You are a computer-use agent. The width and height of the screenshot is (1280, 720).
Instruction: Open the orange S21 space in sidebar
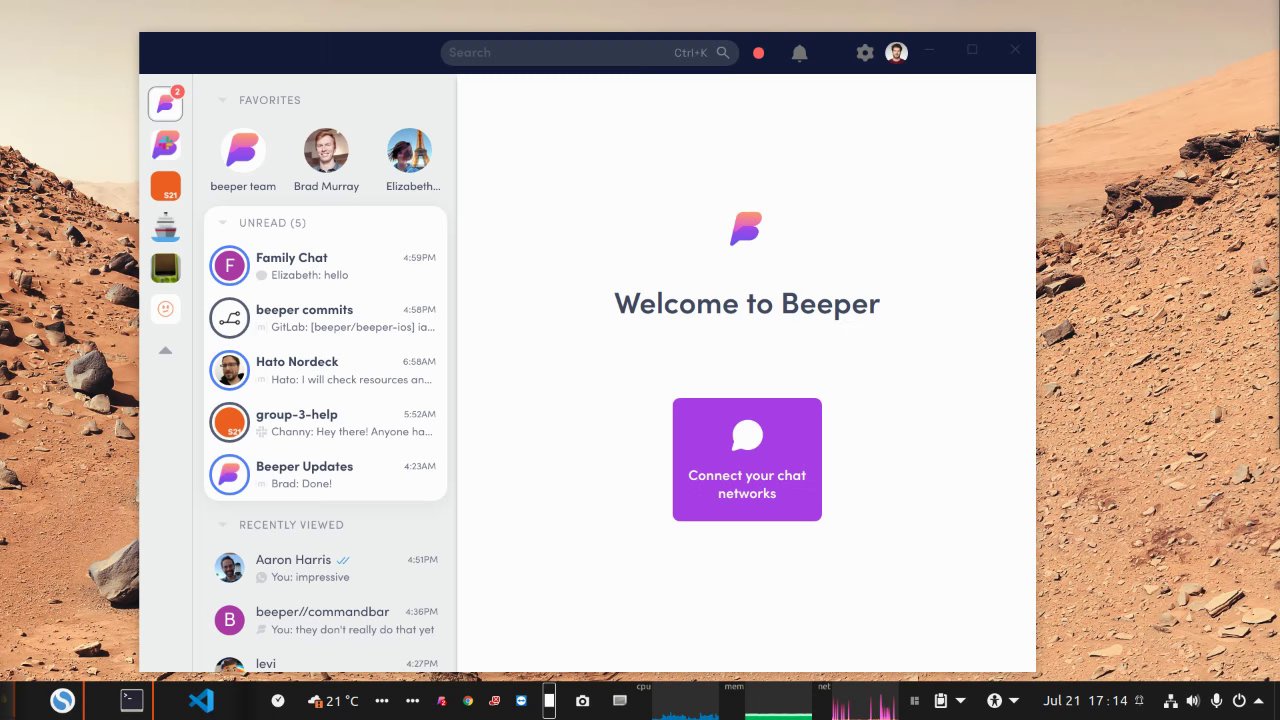pyautogui.click(x=166, y=186)
